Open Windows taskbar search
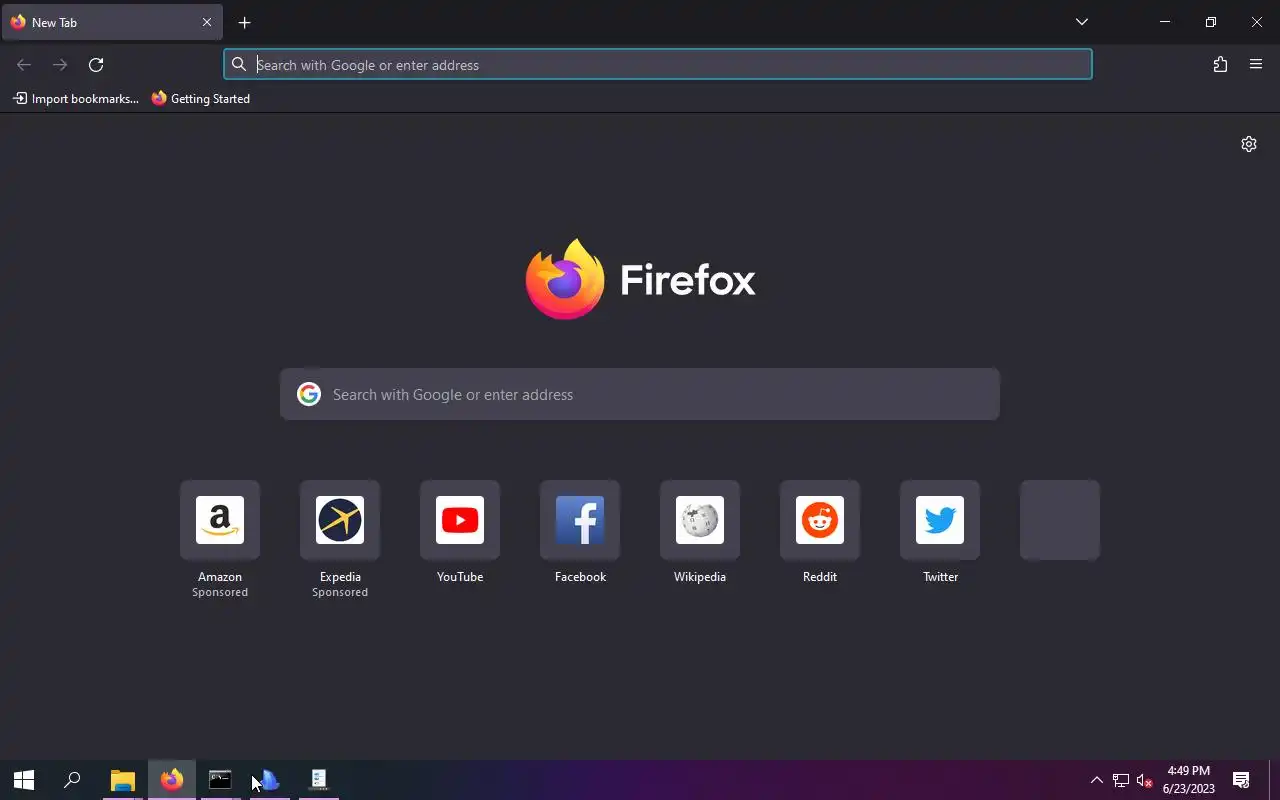The width and height of the screenshot is (1280, 800). point(72,780)
